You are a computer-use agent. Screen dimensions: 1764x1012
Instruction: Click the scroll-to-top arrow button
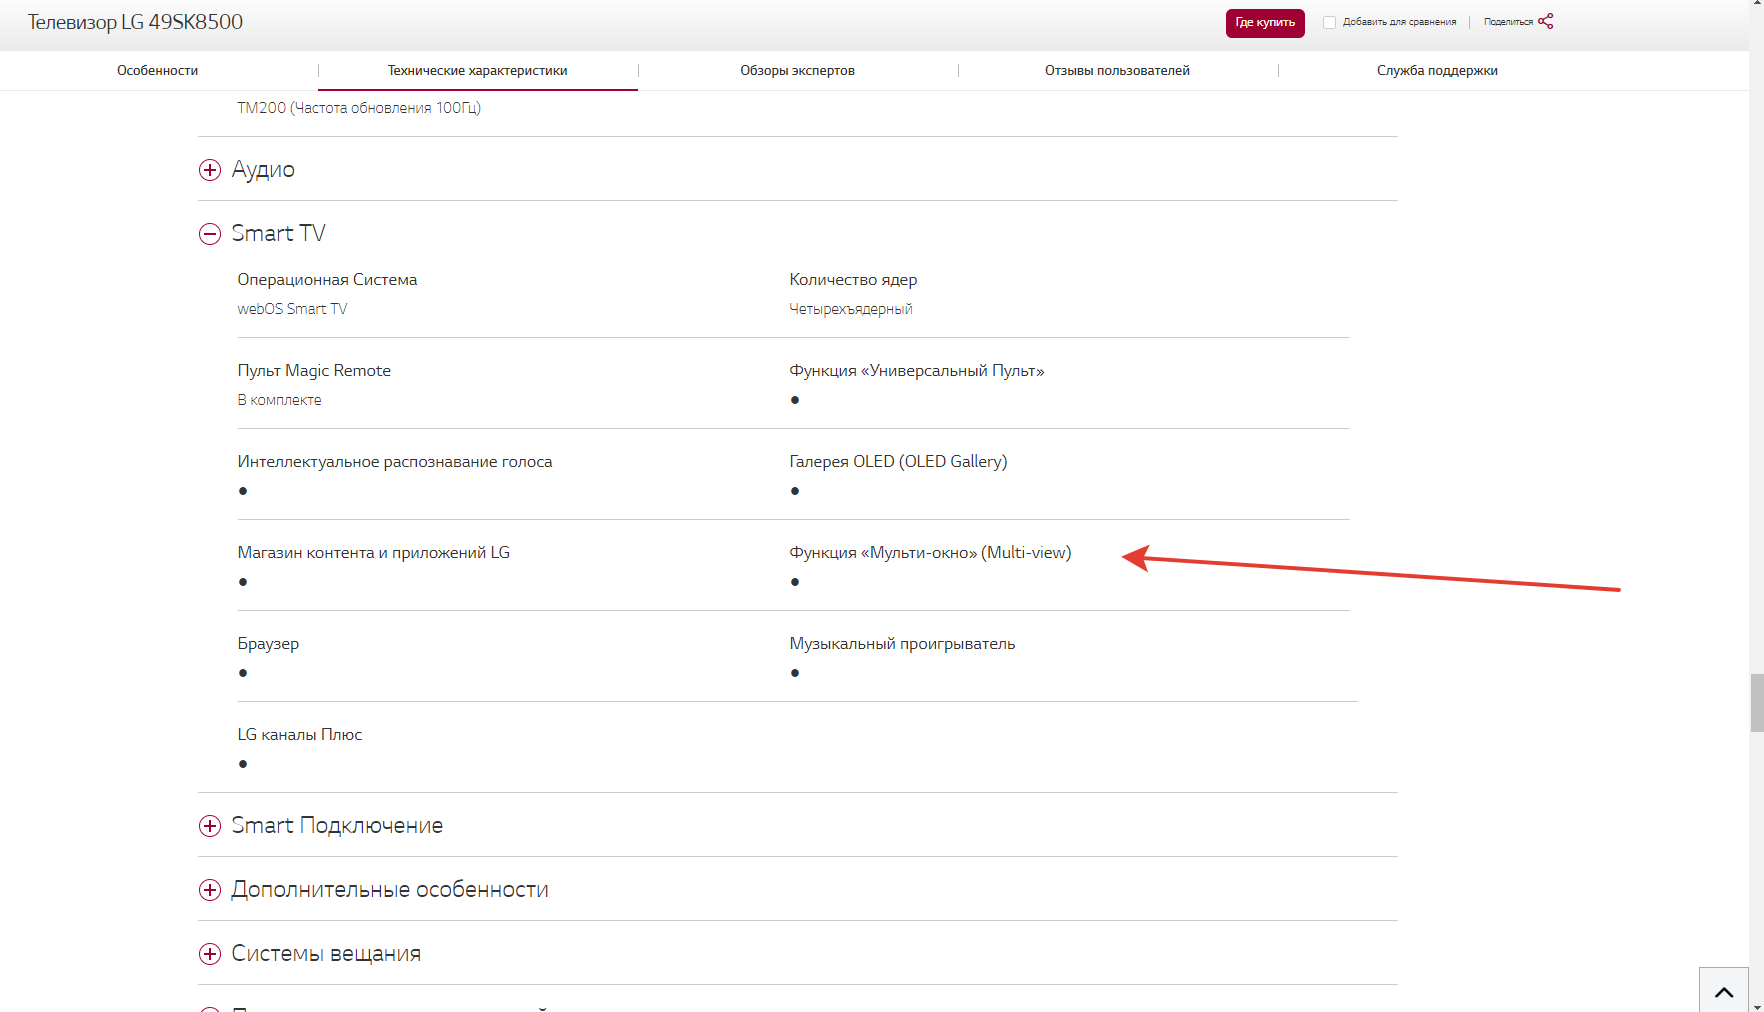(1724, 991)
